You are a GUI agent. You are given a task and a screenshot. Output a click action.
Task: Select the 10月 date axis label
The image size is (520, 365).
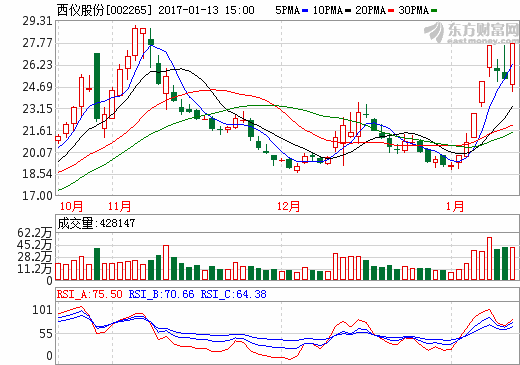71,206
